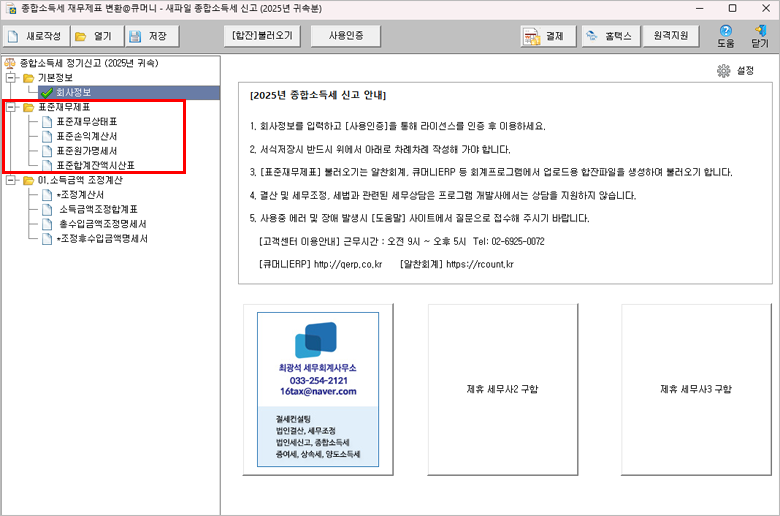Click the [합잔]불러오기 button
Image resolution: width=780 pixels, height=516 pixels.
[262, 36]
